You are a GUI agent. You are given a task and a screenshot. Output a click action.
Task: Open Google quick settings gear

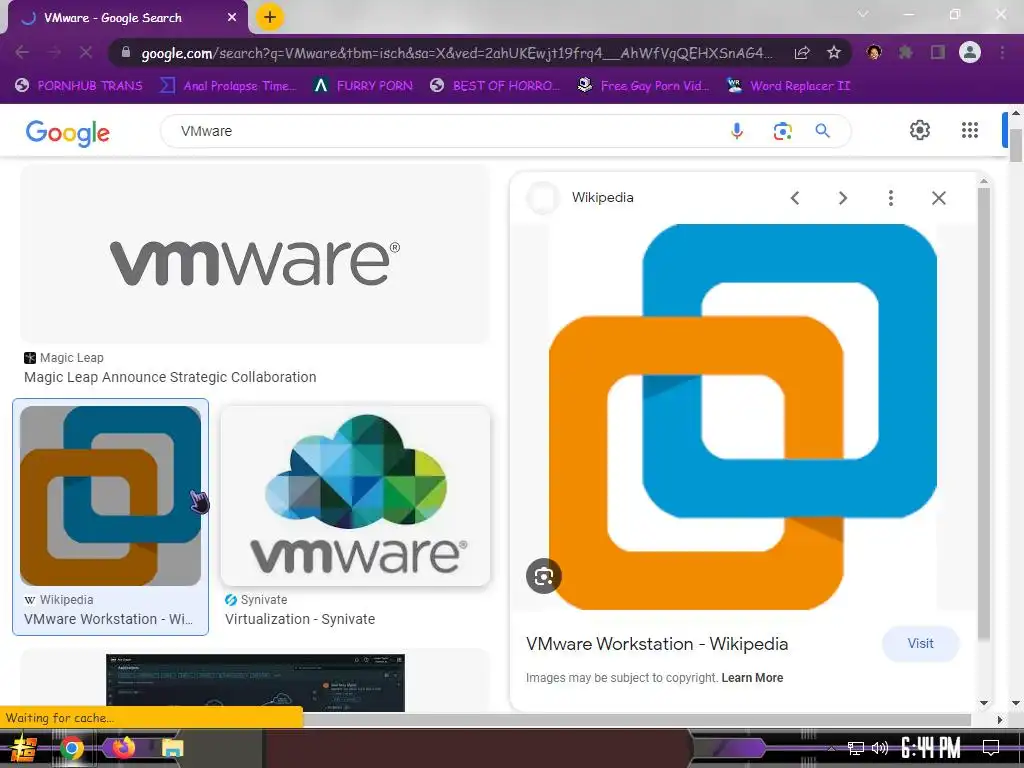tap(920, 130)
